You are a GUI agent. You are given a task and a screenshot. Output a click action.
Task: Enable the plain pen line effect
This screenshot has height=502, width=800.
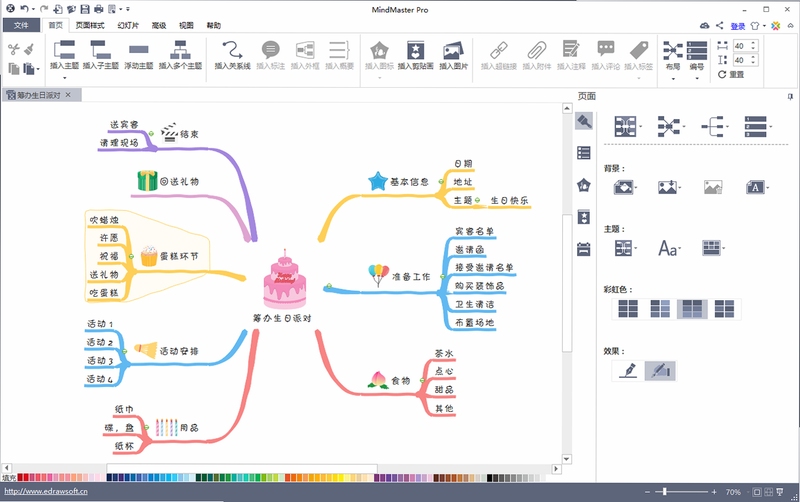628,370
